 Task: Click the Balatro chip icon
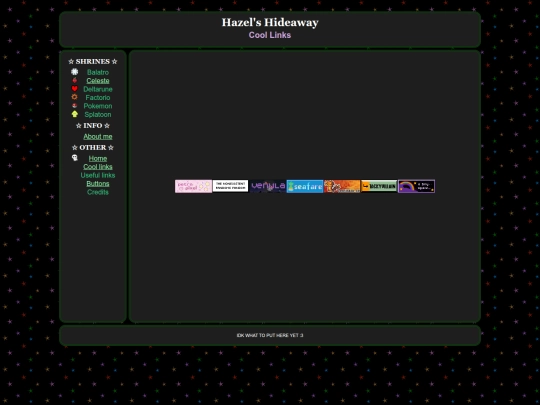pos(75,72)
